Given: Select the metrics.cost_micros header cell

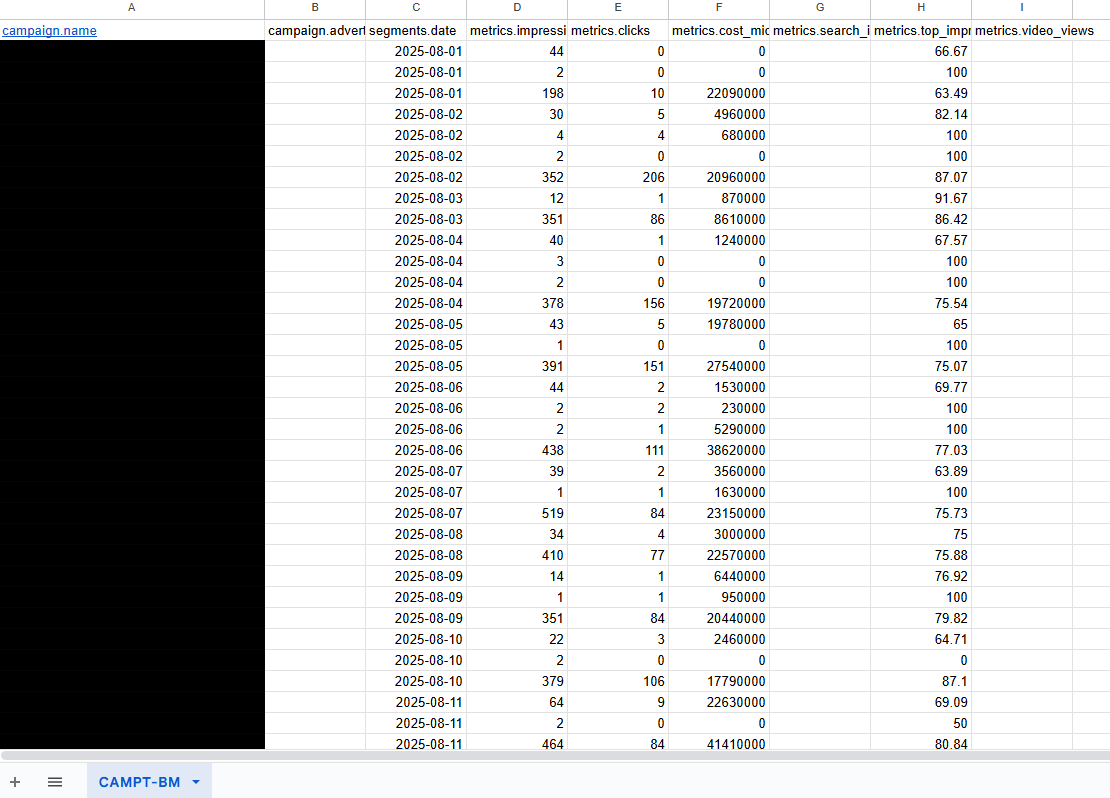Looking at the screenshot, I should (x=719, y=31).
